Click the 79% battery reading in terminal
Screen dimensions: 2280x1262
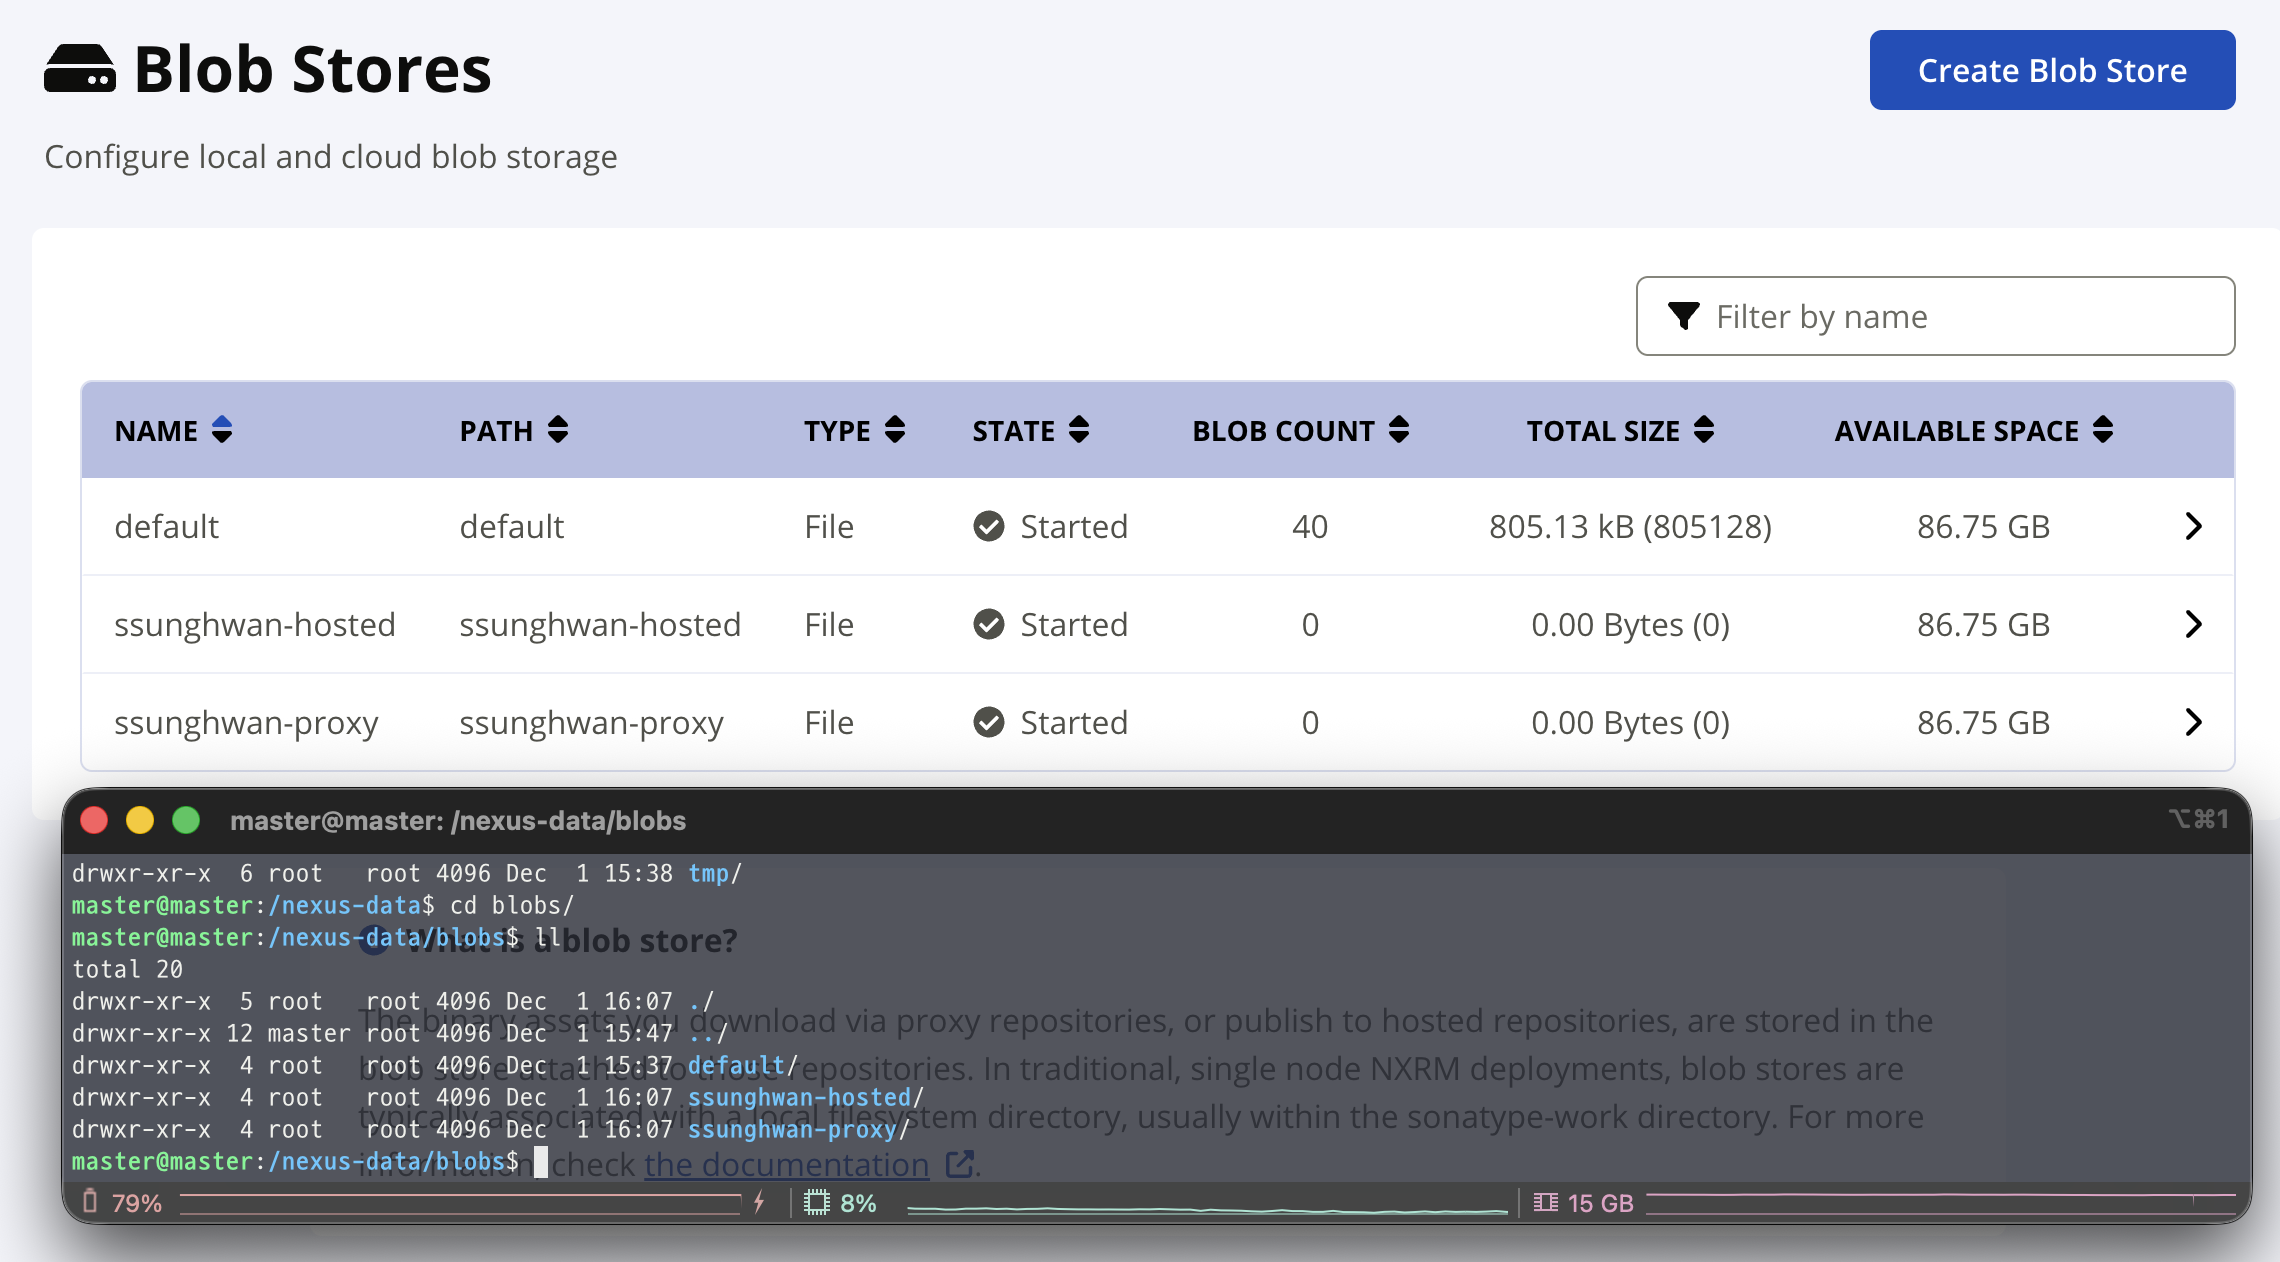tap(137, 1203)
